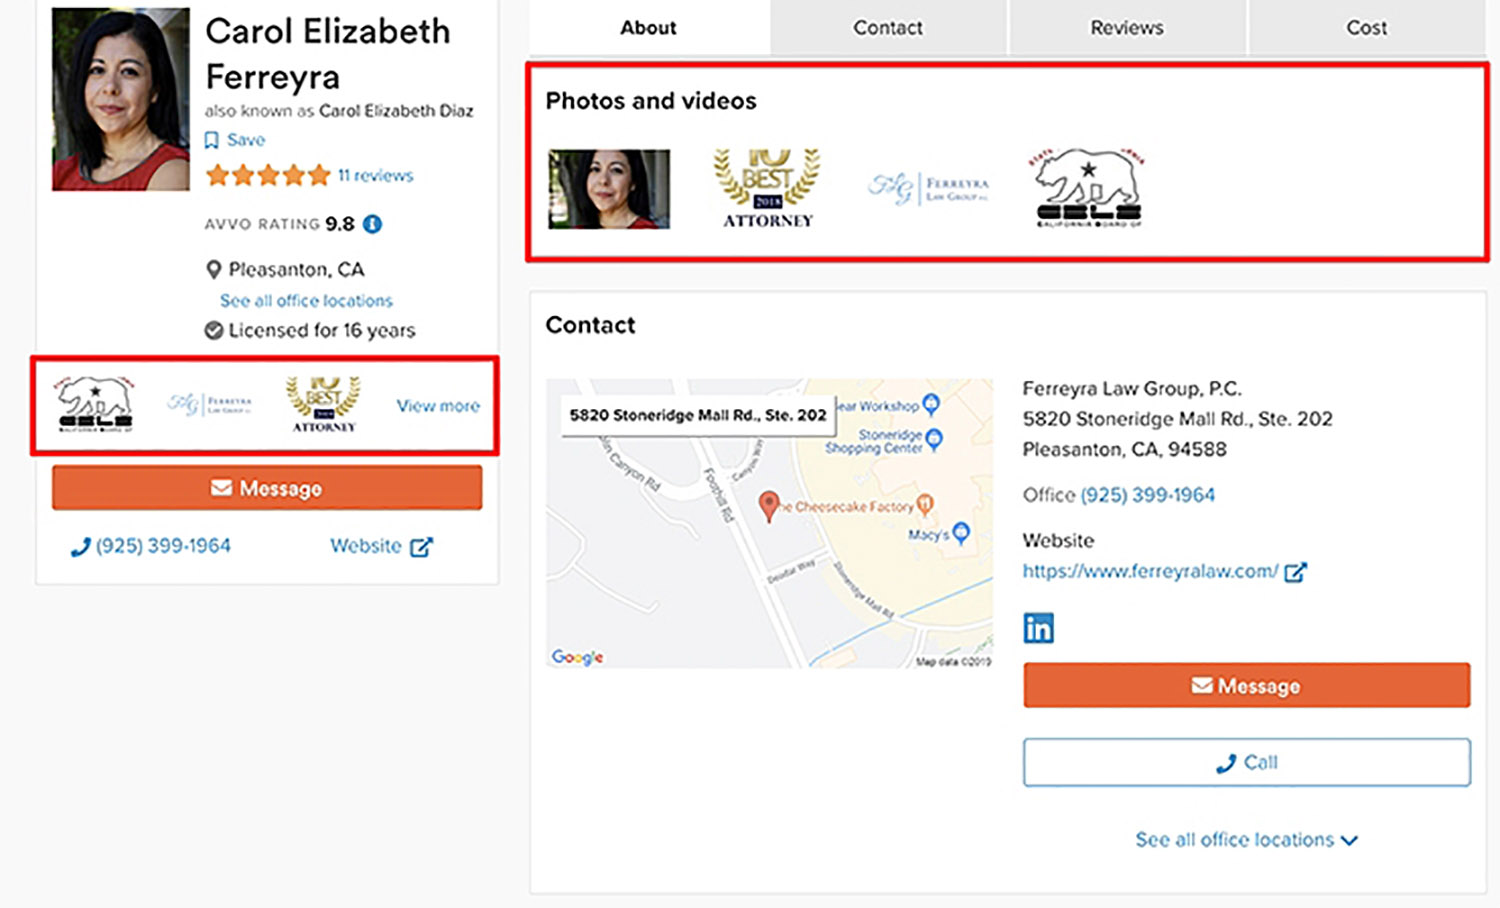Image resolution: width=1500 pixels, height=908 pixels.
Task: Open the LinkedIn profile icon
Action: pos(1038,628)
